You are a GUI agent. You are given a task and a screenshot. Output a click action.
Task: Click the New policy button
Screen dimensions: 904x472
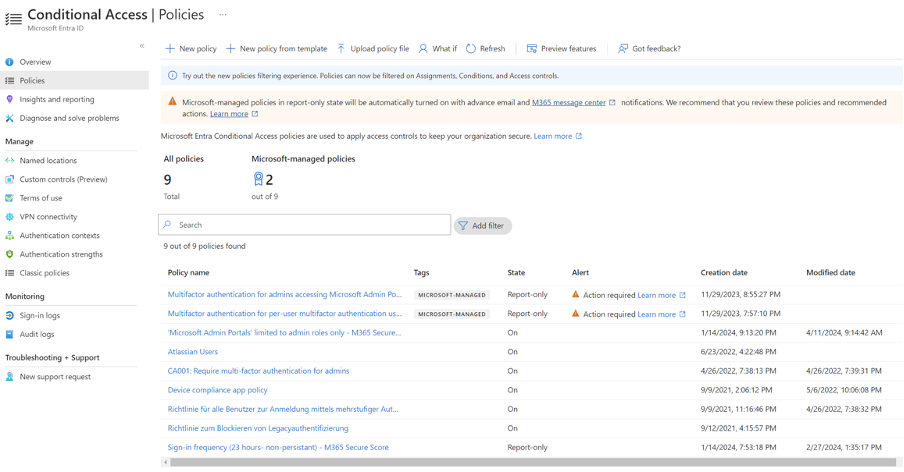pos(190,49)
